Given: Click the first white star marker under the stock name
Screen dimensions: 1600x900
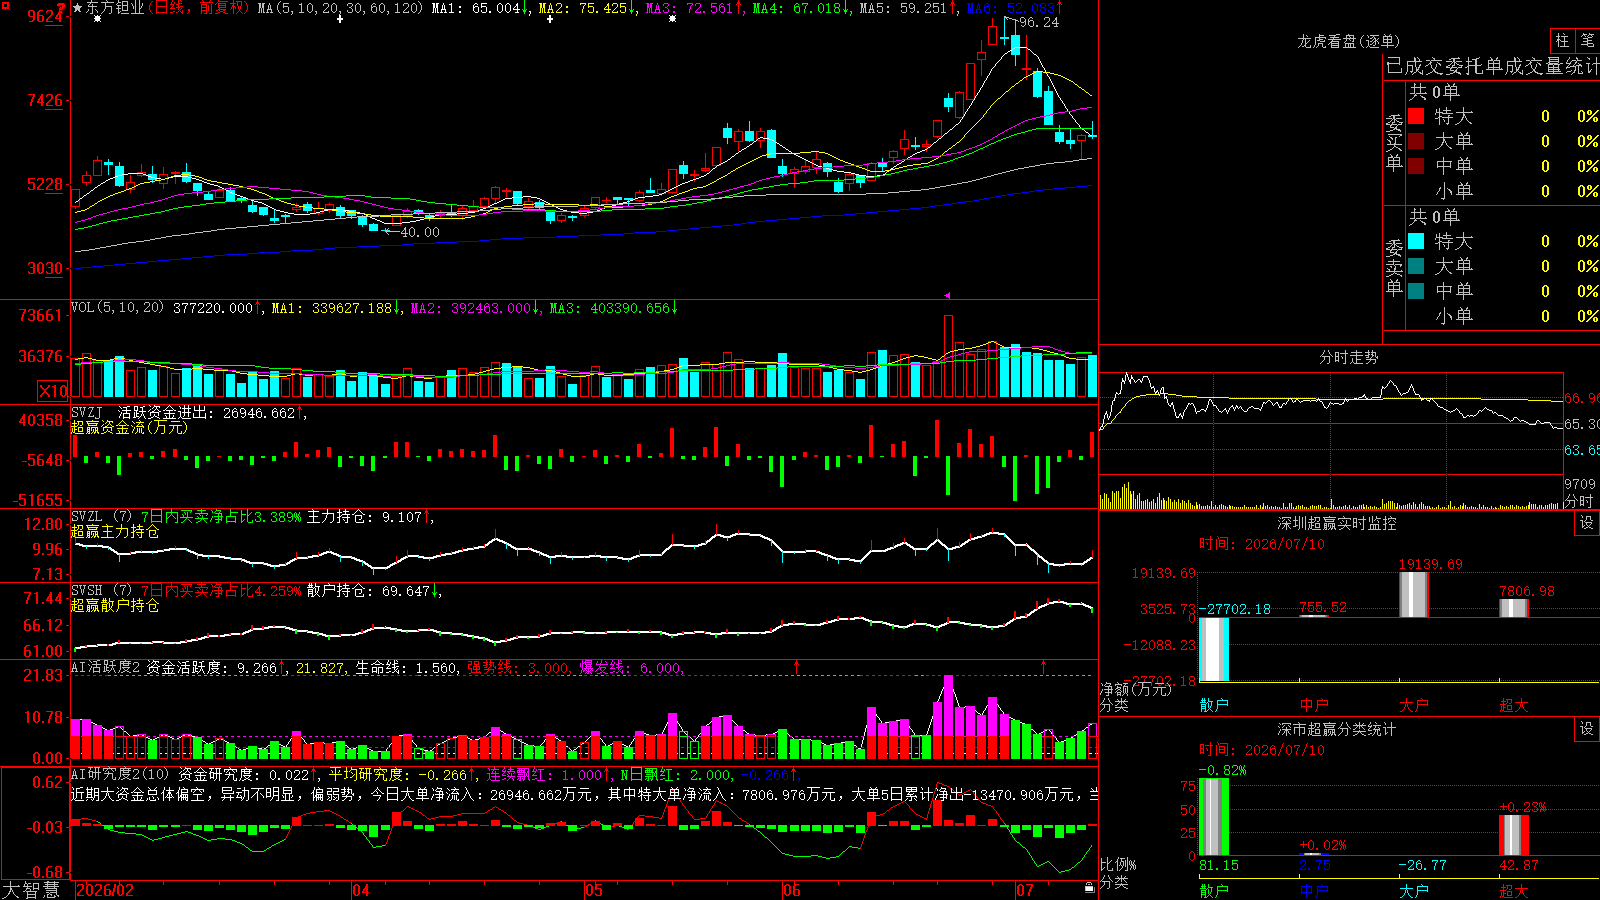Looking at the screenshot, I should (97, 19).
